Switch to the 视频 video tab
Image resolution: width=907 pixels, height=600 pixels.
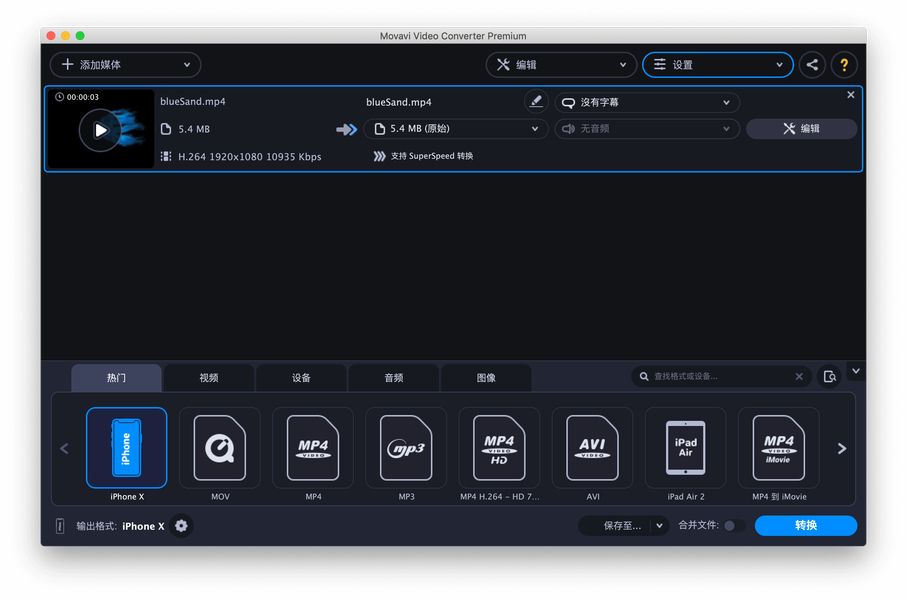click(209, 378)
